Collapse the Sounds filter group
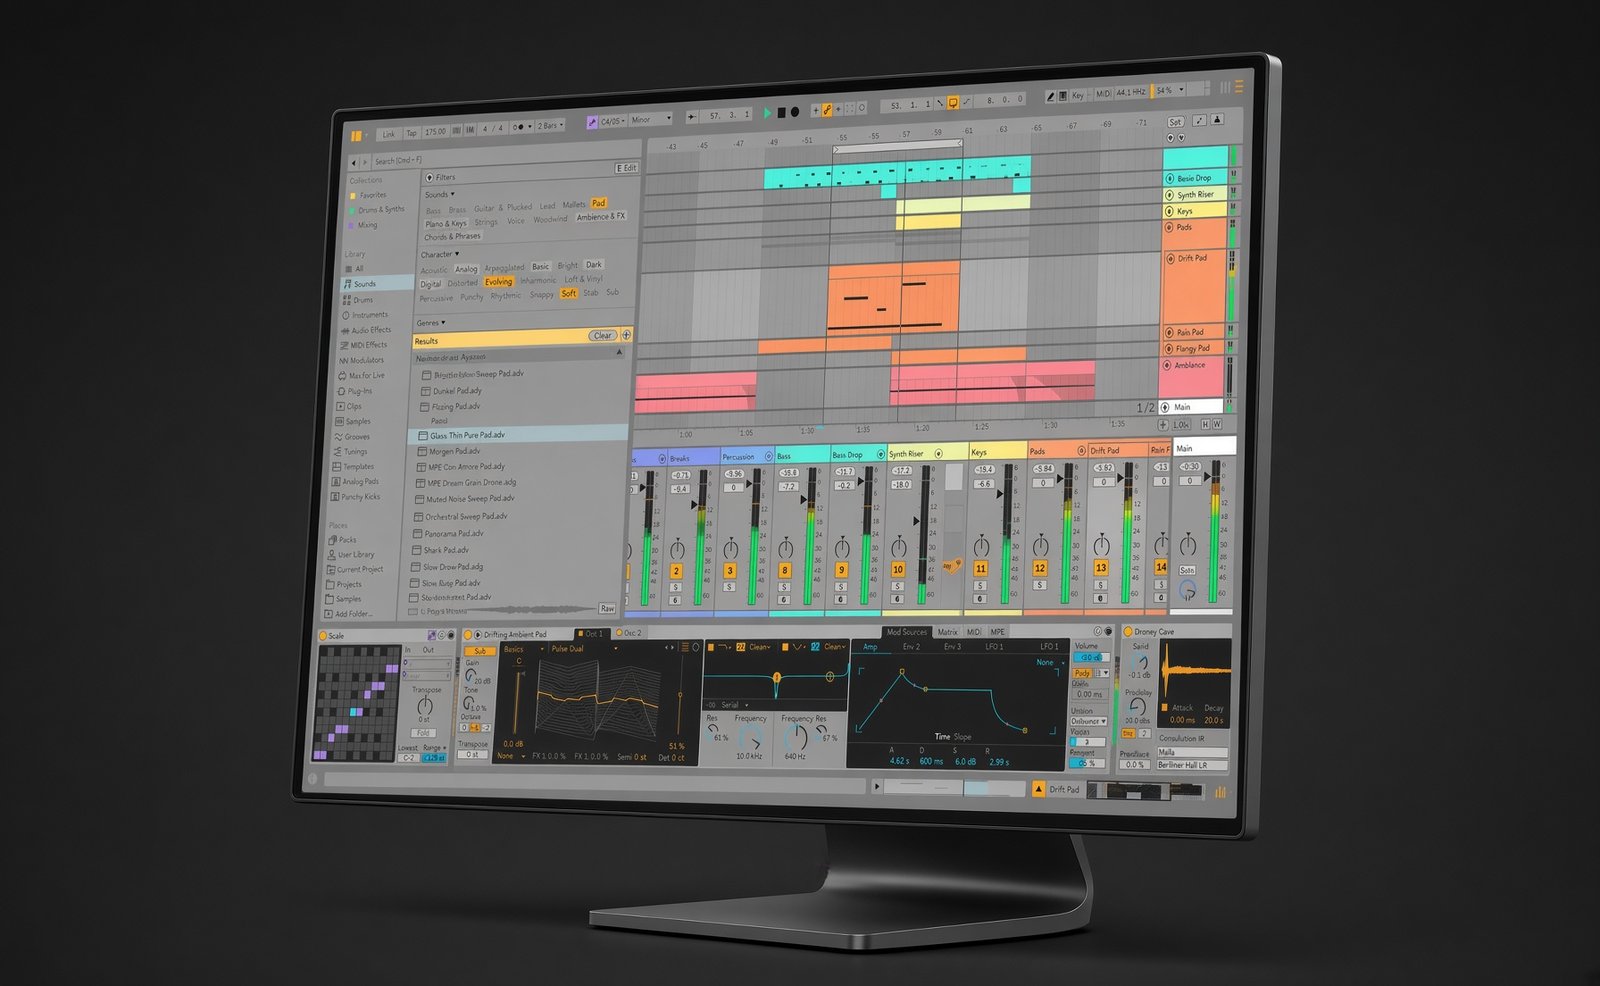 [x=439, y=195]
